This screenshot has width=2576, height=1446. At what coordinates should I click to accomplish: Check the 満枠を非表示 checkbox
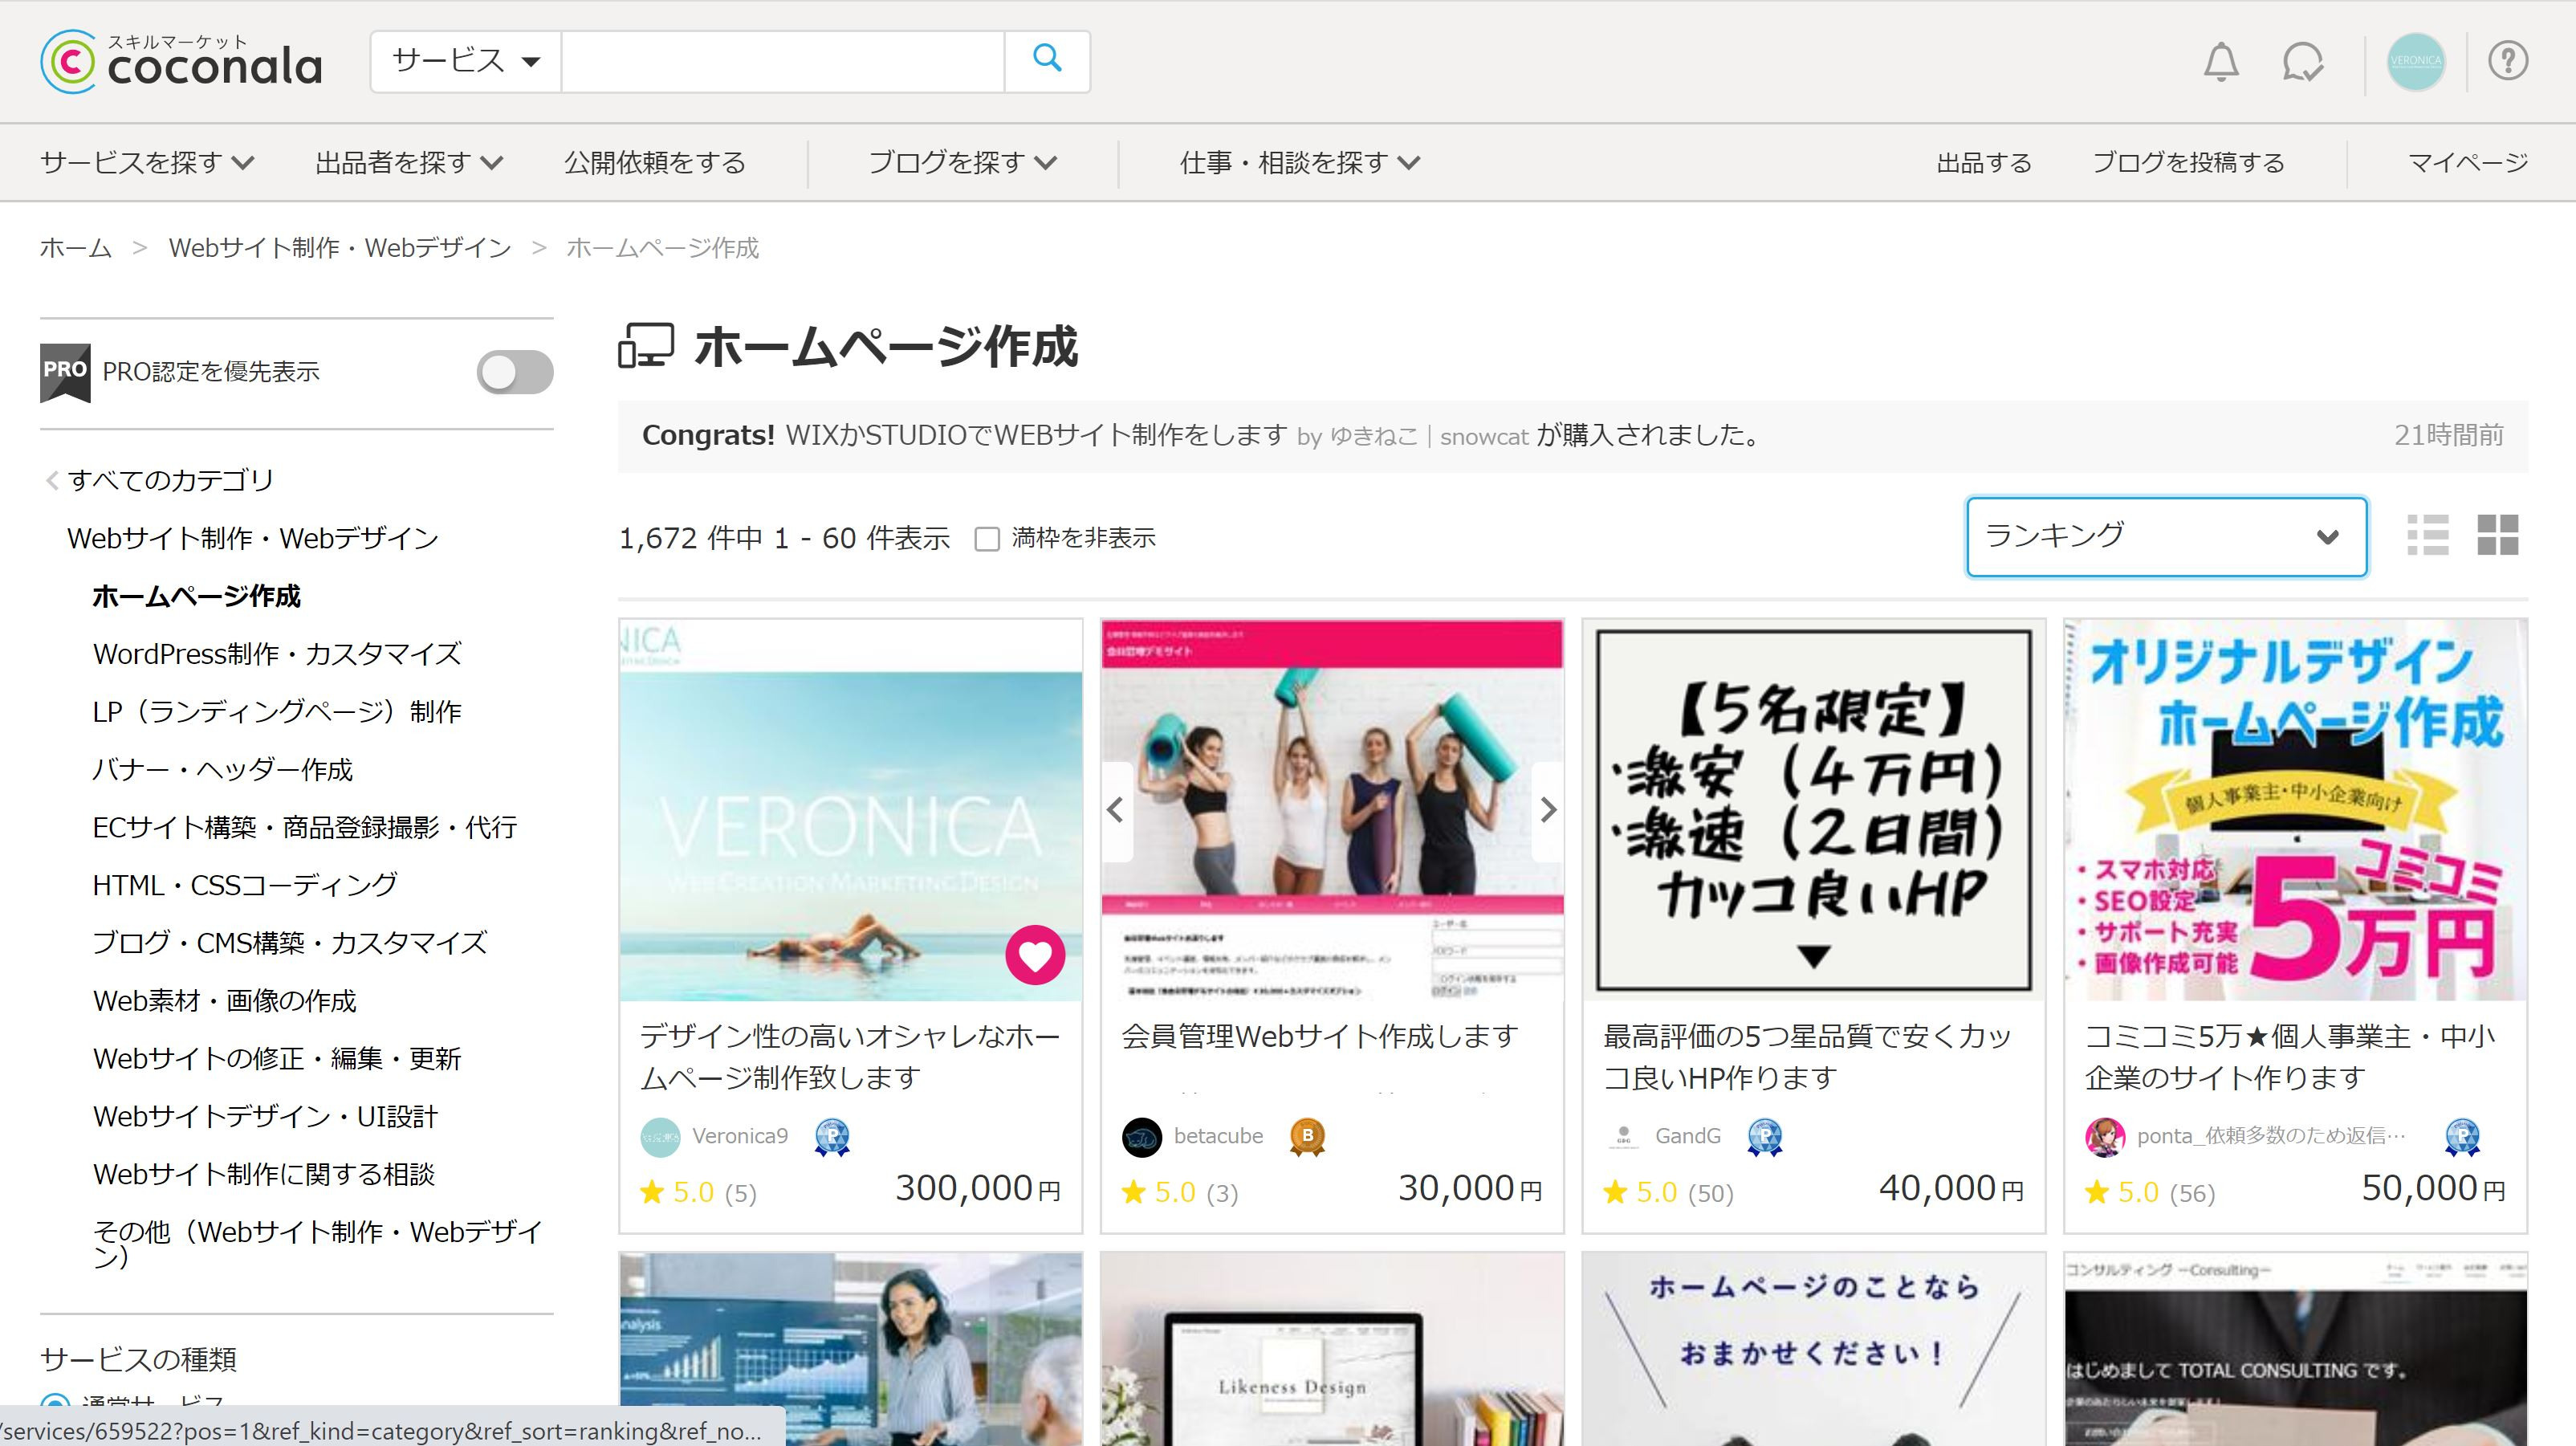[x=987, y=539]
